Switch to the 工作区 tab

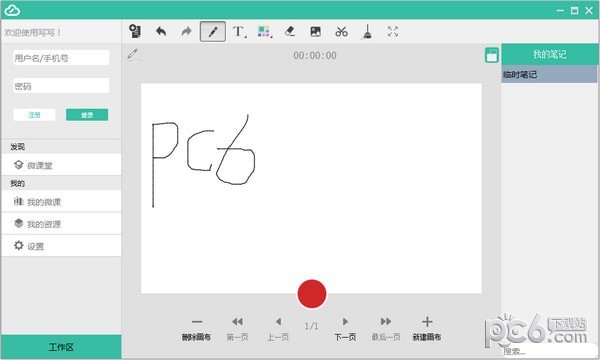pyautogui.click(x=61, y=347)
